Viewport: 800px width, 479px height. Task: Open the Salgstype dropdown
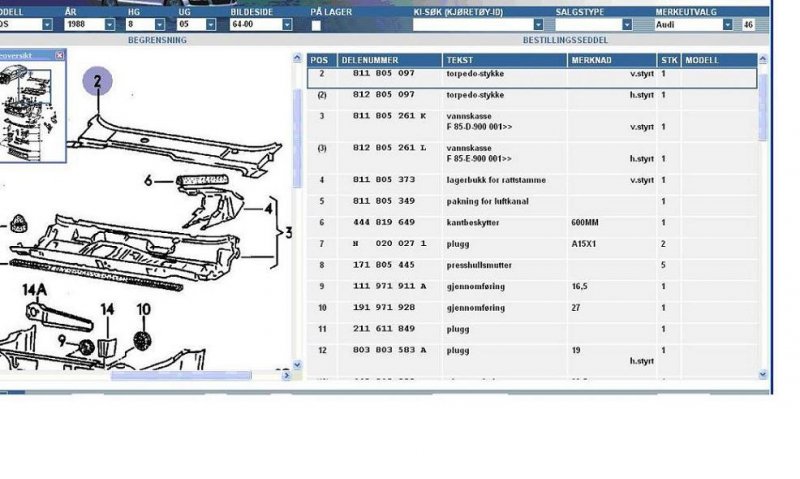pos(627,24)
